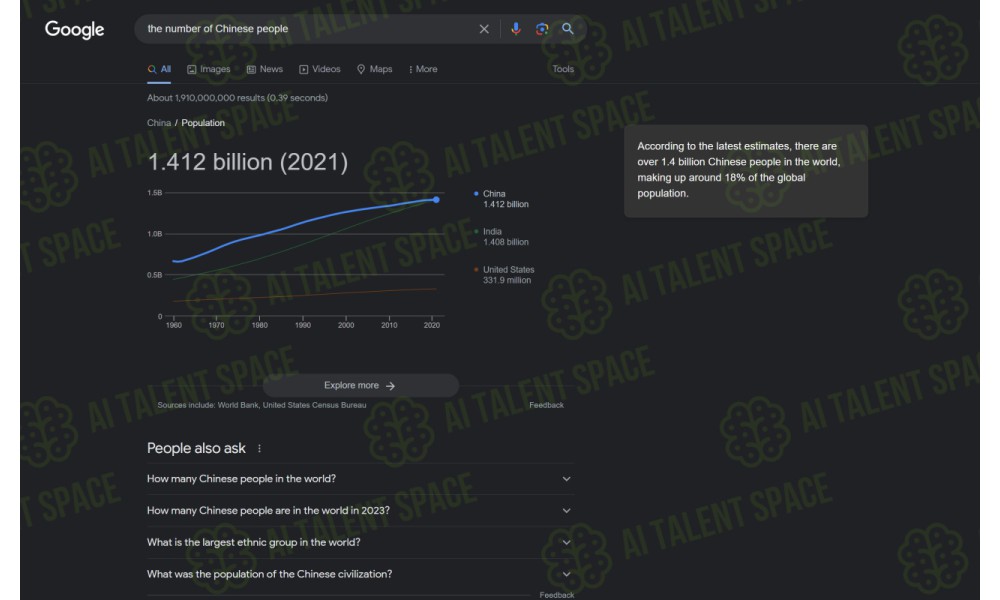This screenshot has width=1000, height=600.
Task: Expand "How many Chinese people are in the world in 2023?"
Action: tap(360, 511)
